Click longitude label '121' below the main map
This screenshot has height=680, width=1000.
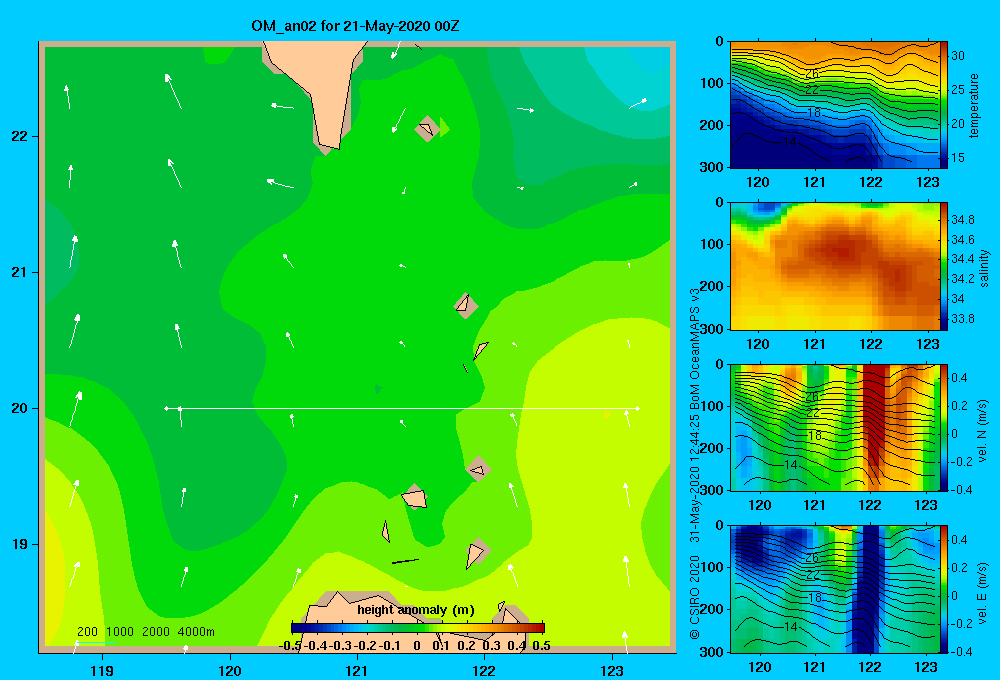coord(357,670)
